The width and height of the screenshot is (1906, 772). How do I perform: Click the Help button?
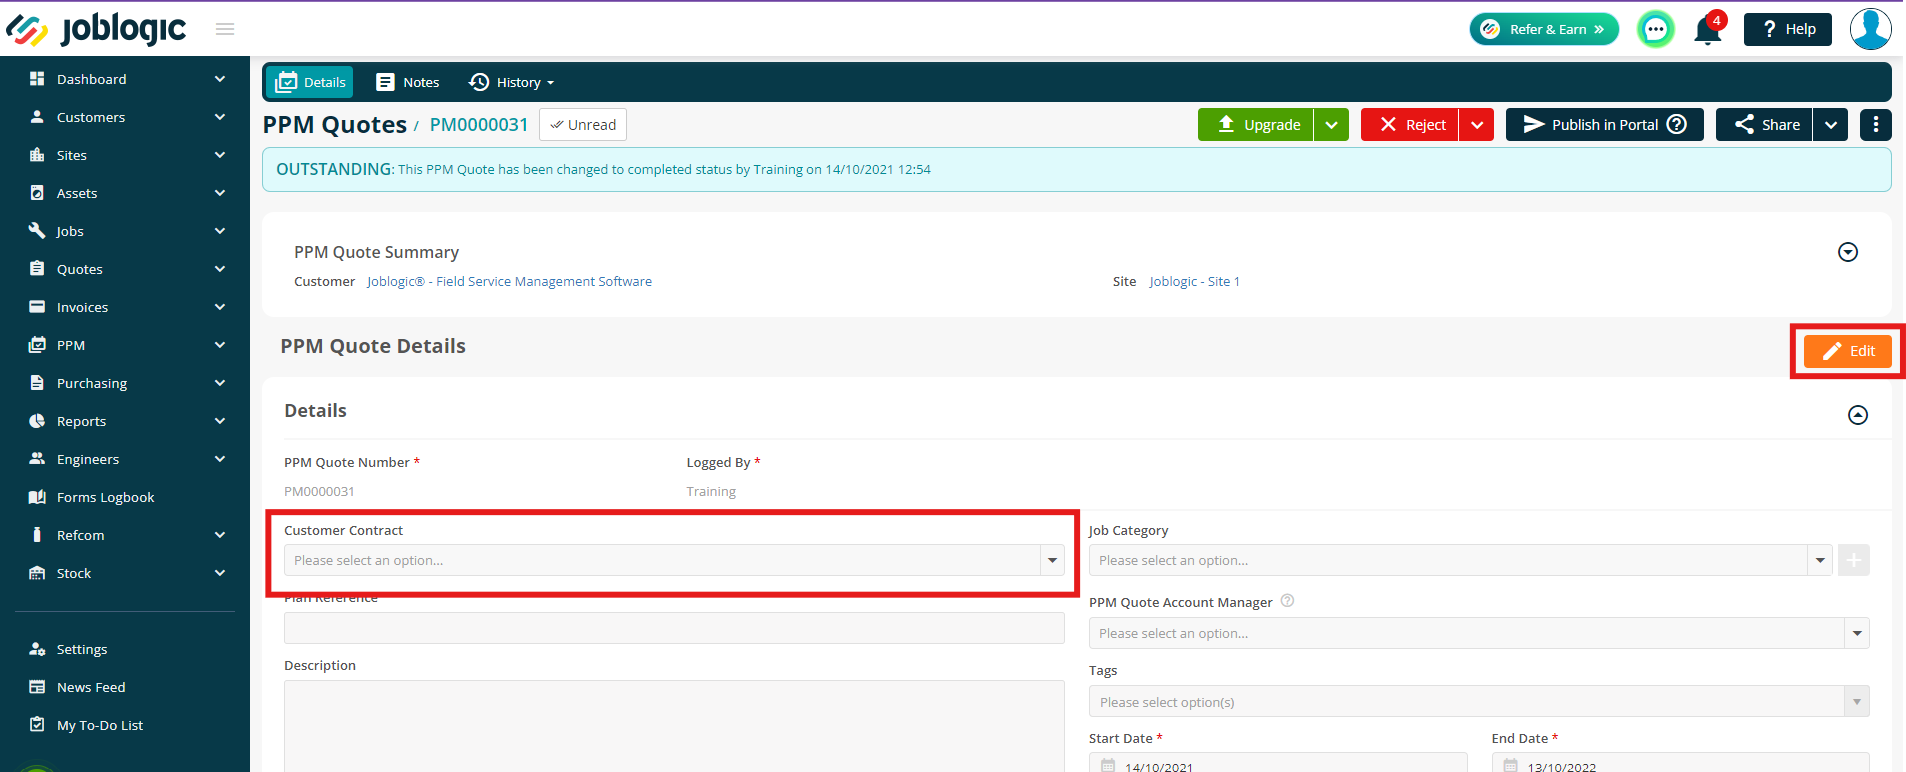pyautogui.click(x=1787, y=29)
